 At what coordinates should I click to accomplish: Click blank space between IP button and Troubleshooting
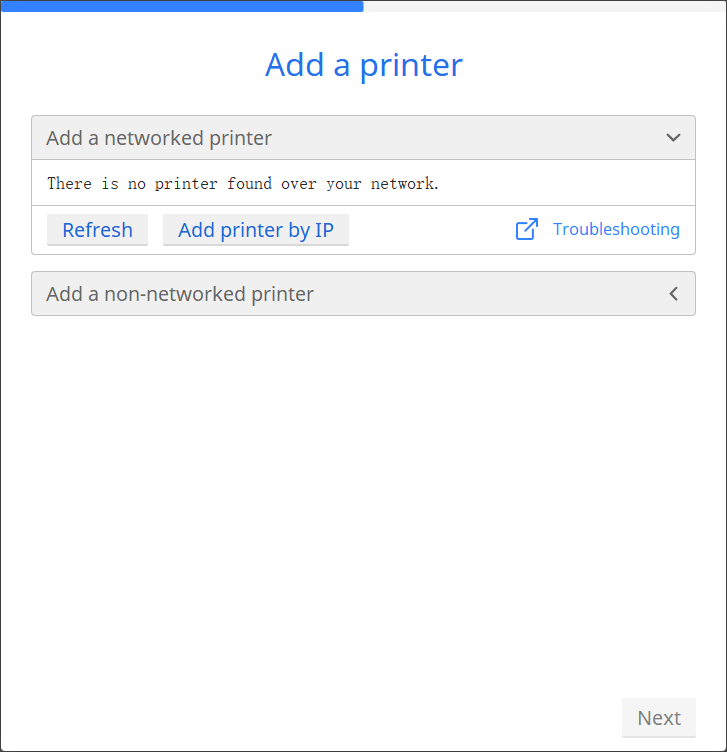tap(432, 230)
